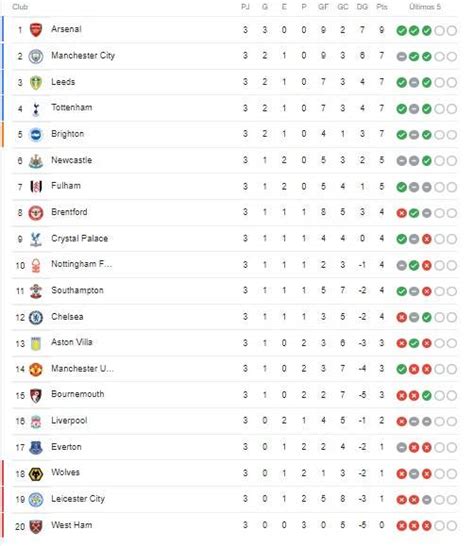Click Arsenal's first green win indicator
474x546 pixels.
tap(402, 31)
